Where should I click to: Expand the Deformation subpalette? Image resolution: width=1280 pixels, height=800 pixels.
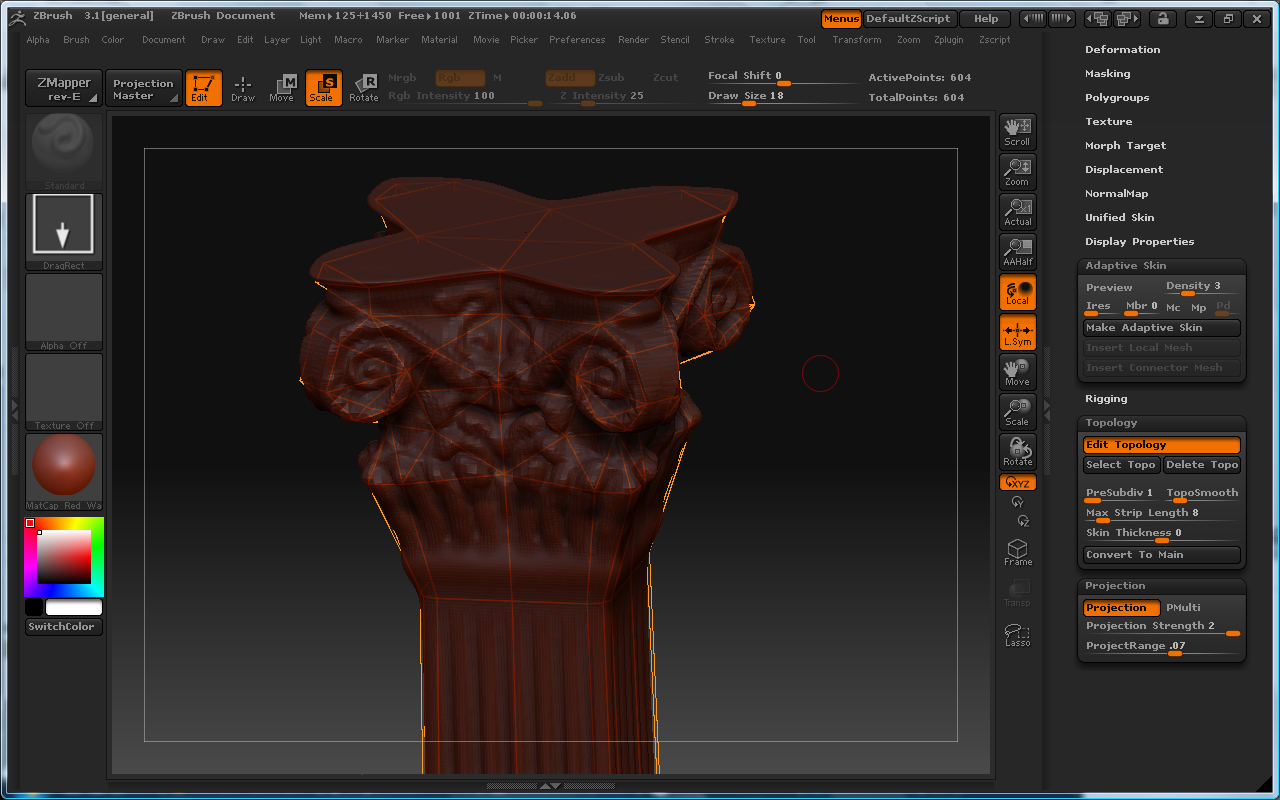(x=1122, y=49)
